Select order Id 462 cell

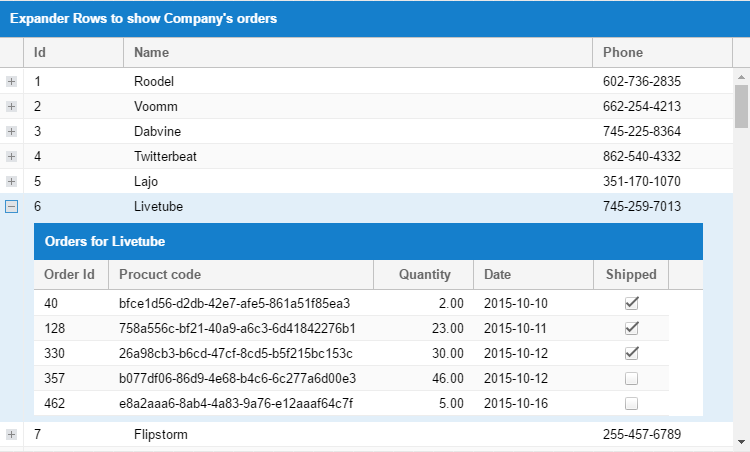[x=71, y=403]
